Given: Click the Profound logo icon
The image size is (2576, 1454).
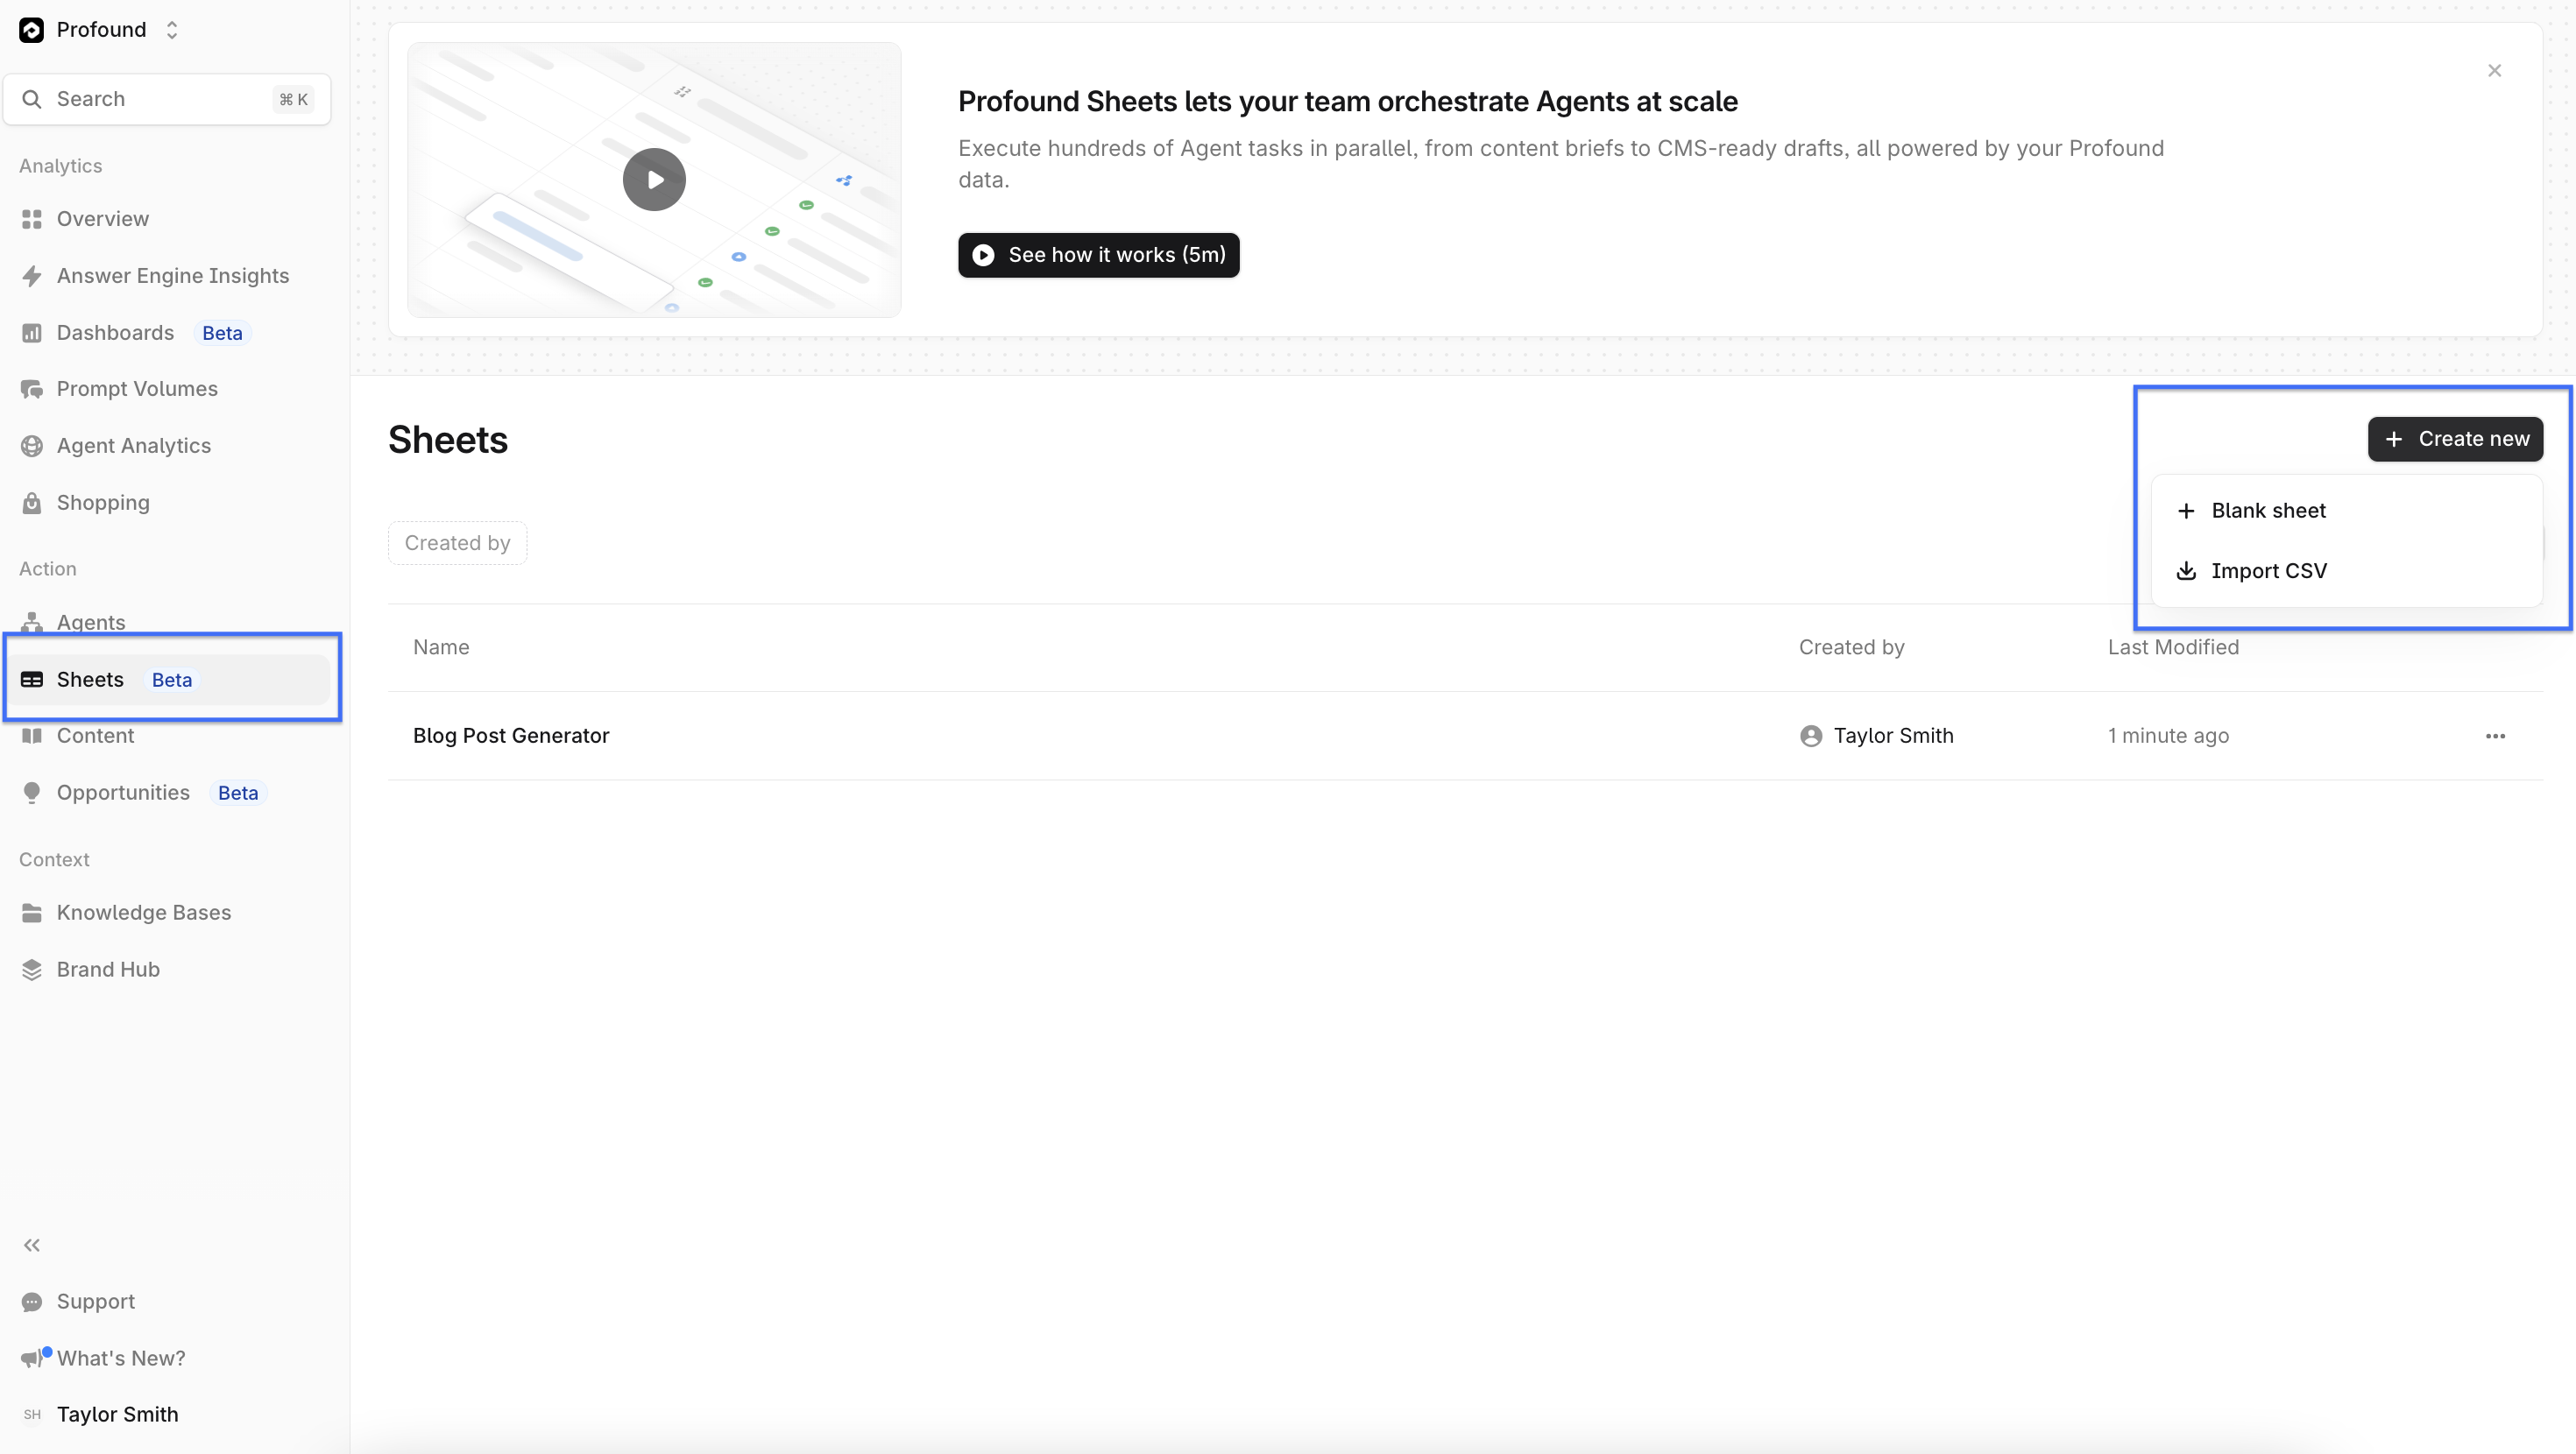Looking at the screenshot, I should [32, 30].
